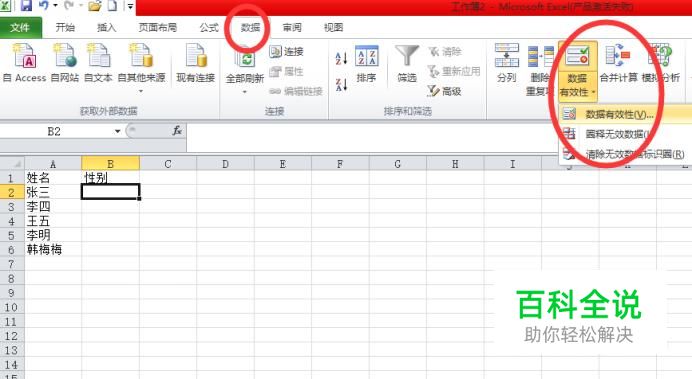Screen dimensions: 692x379
Task: Expand the Customize Quick Access Toolbar arrow
Action: pos(131,6)
